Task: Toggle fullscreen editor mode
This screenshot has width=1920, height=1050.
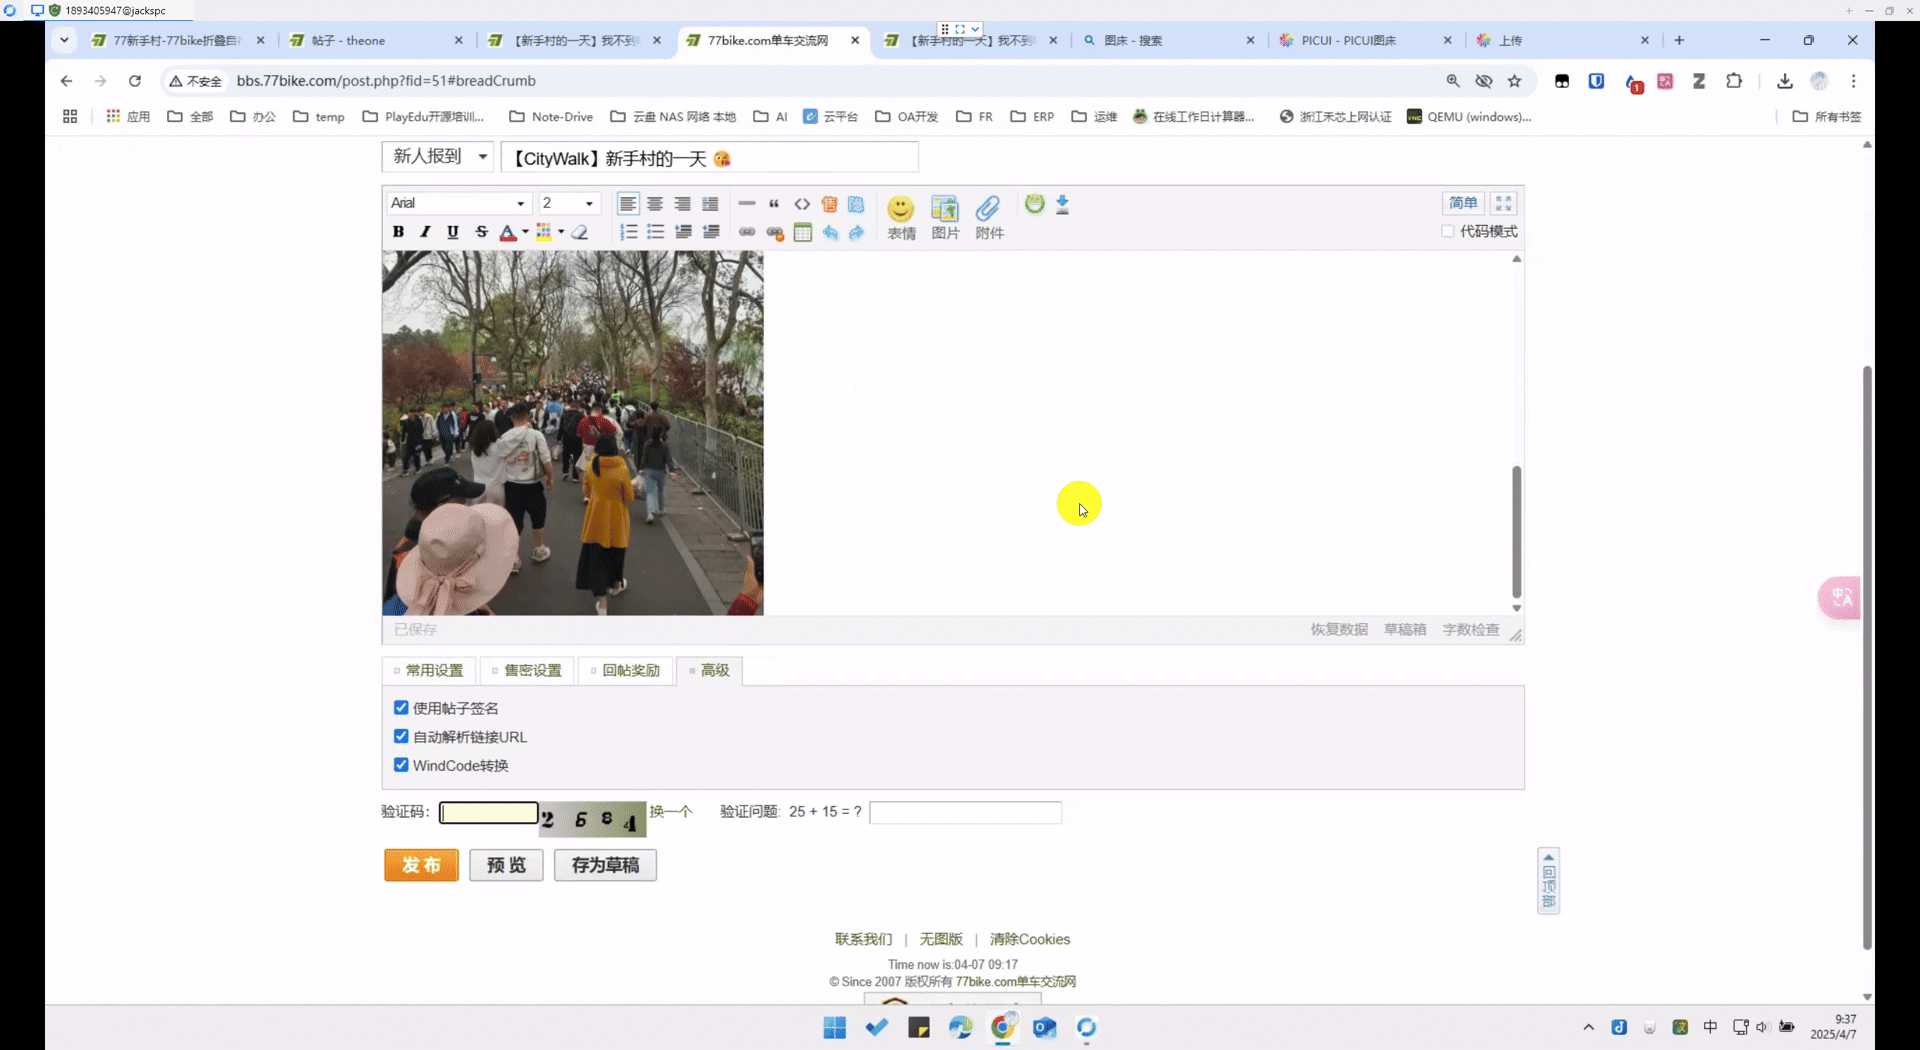Action: [x=1503, y=203]
